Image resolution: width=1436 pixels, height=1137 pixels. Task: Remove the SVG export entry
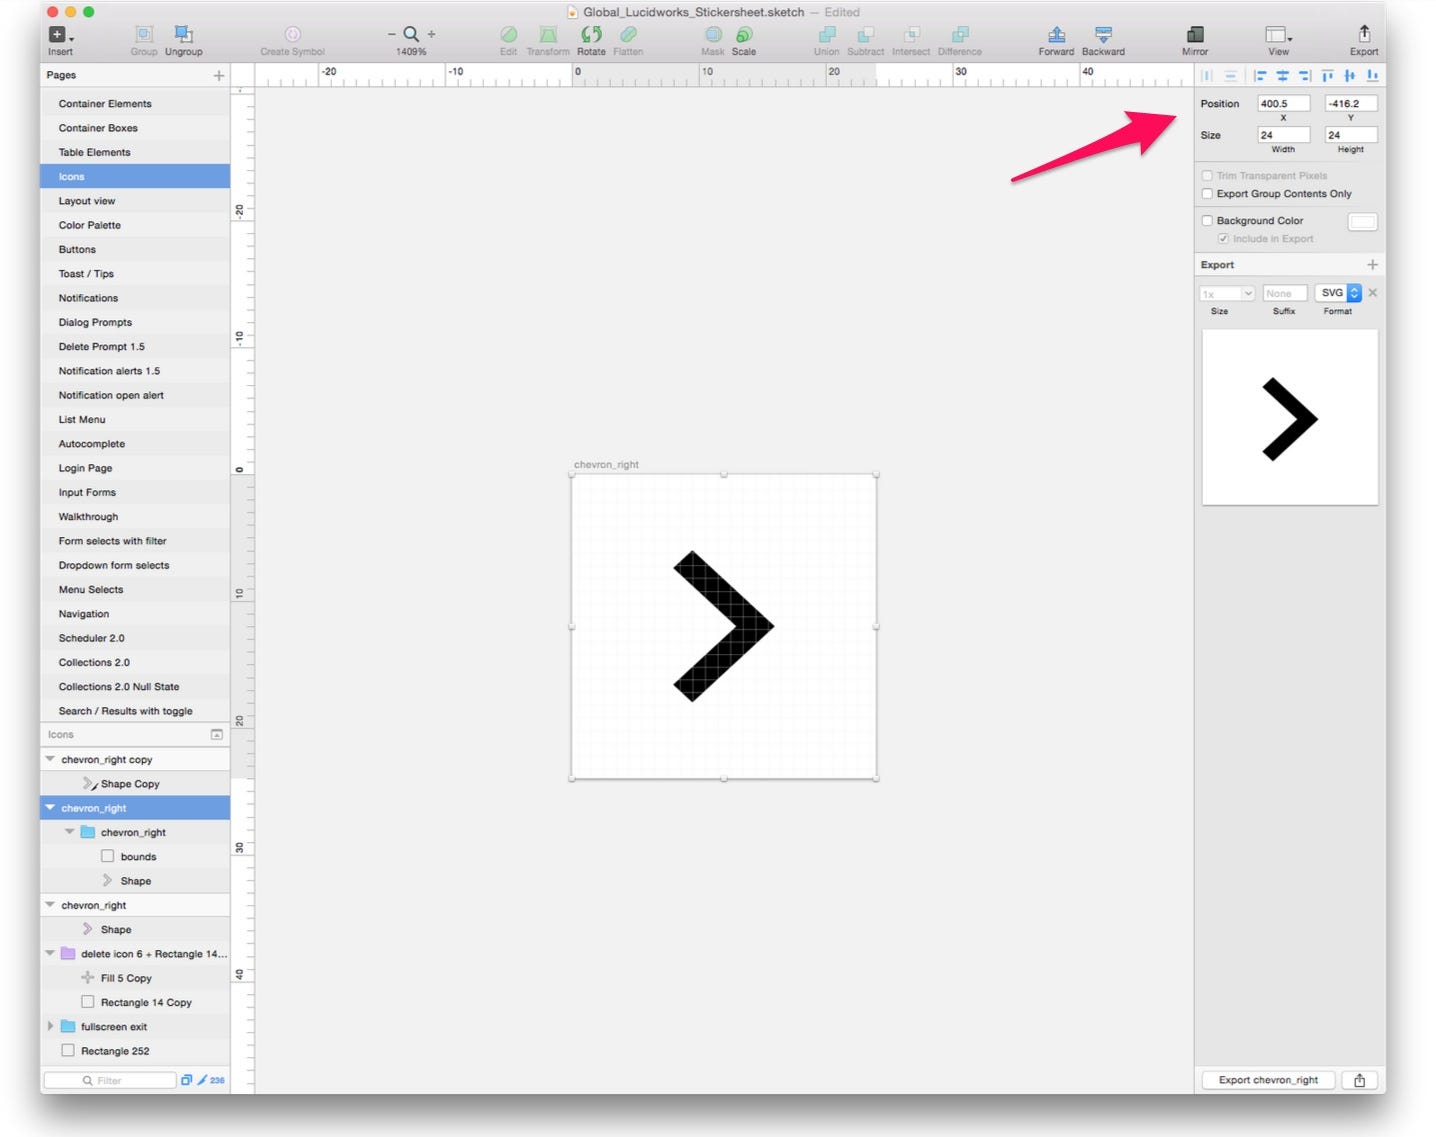pyautogui.click(x=1373, y=293)
